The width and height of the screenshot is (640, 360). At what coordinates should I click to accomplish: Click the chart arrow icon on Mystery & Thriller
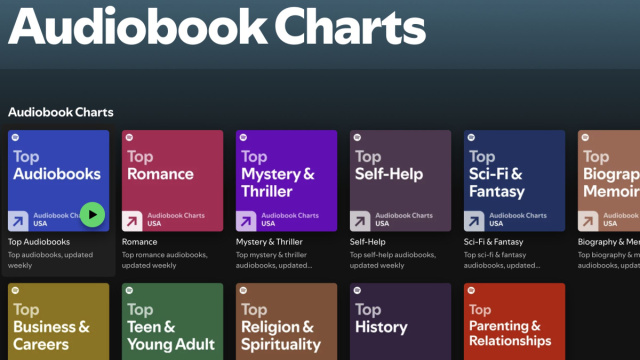(246, 221)
